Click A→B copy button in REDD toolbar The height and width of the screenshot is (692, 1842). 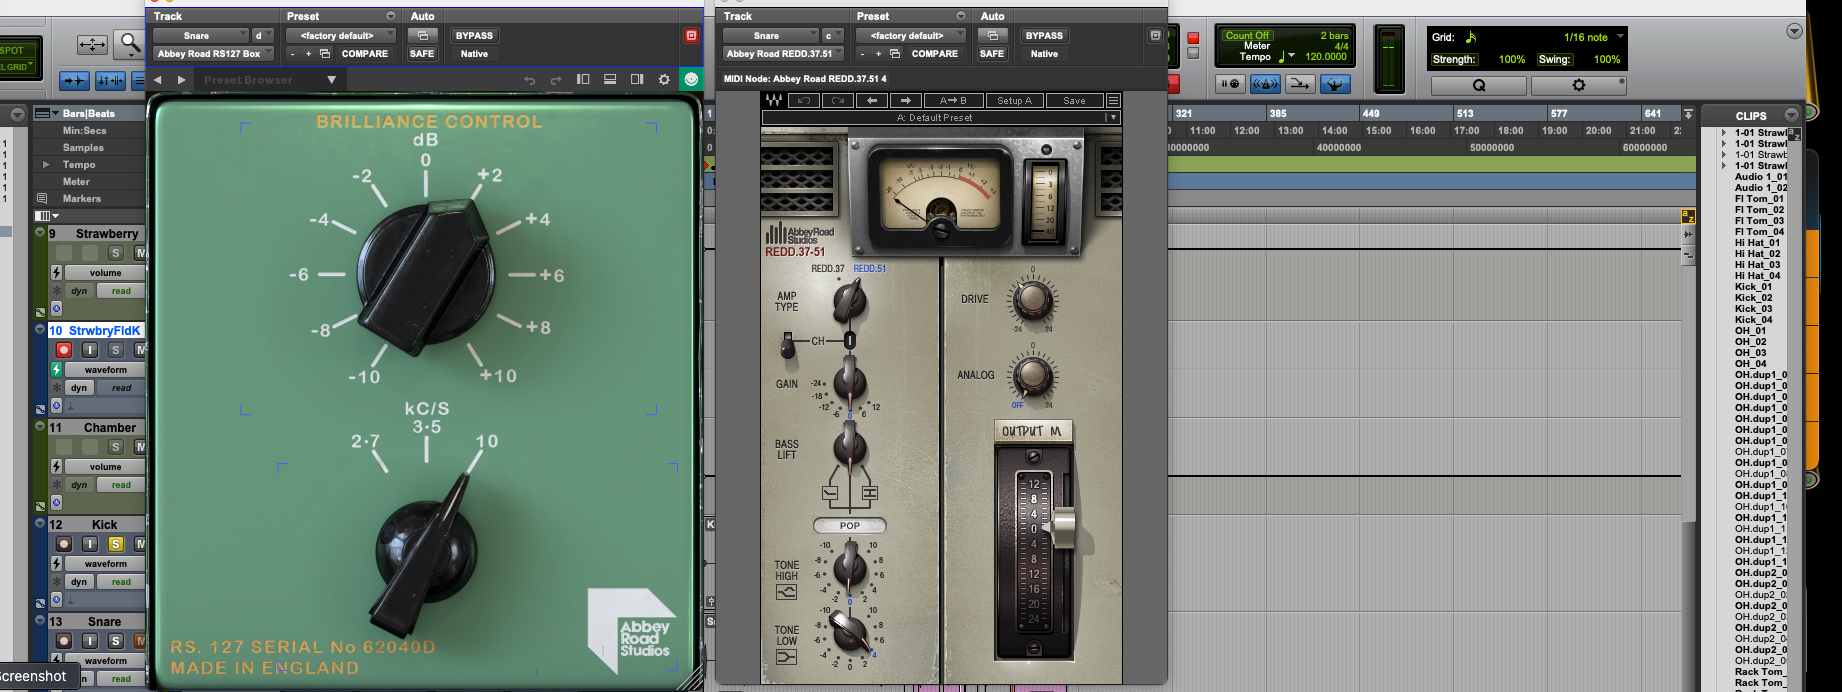pyautogui.click(x=953, y=101)
